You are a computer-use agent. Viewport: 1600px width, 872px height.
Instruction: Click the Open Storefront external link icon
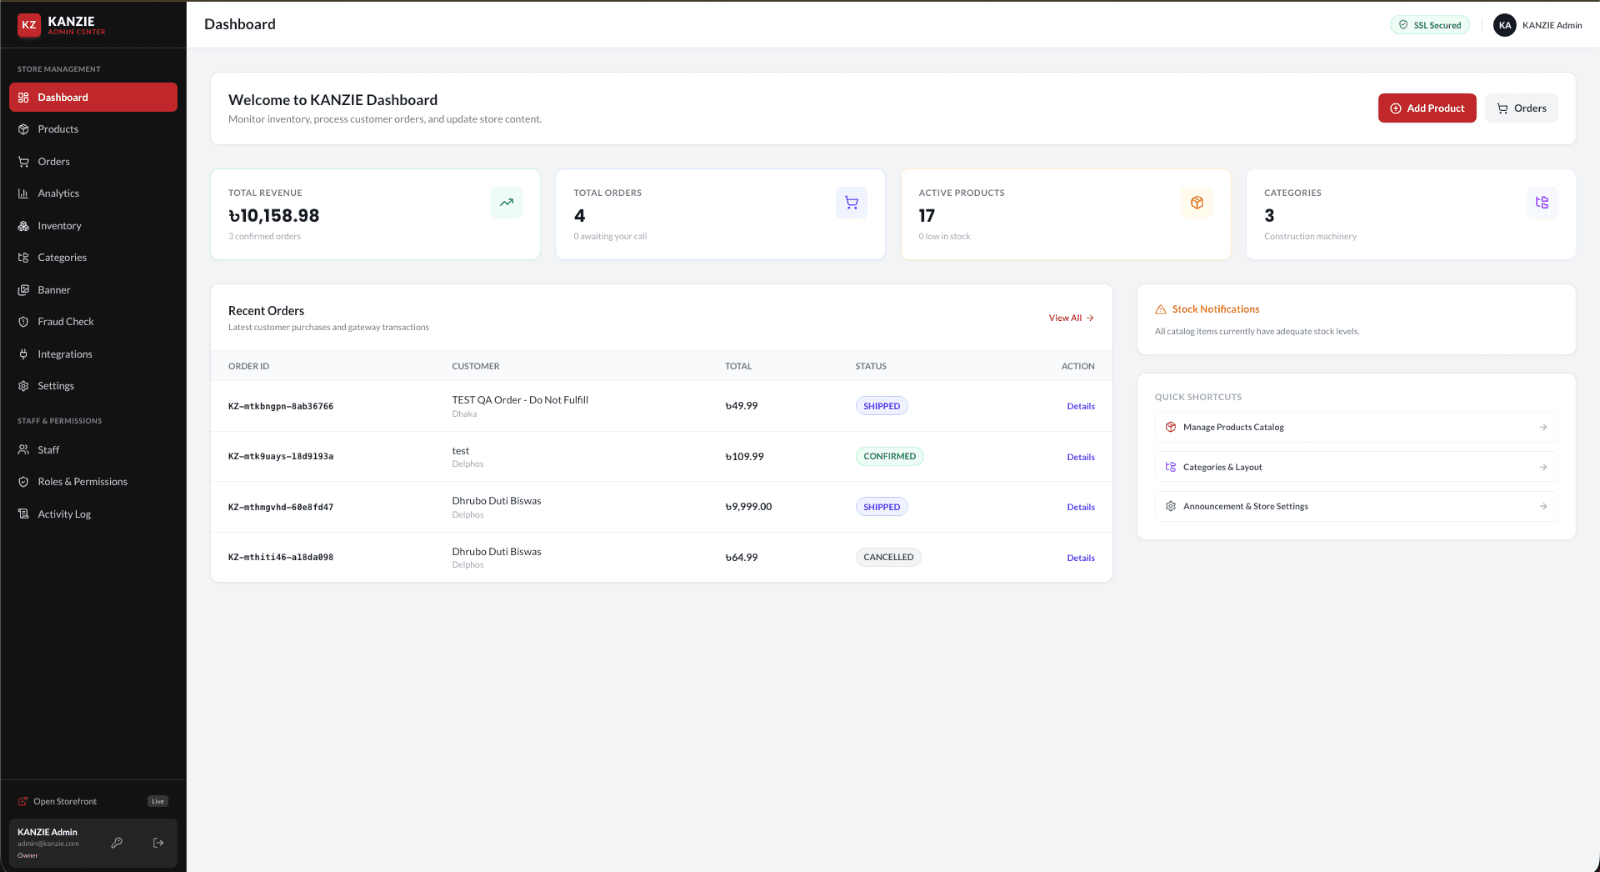(23, 801)
